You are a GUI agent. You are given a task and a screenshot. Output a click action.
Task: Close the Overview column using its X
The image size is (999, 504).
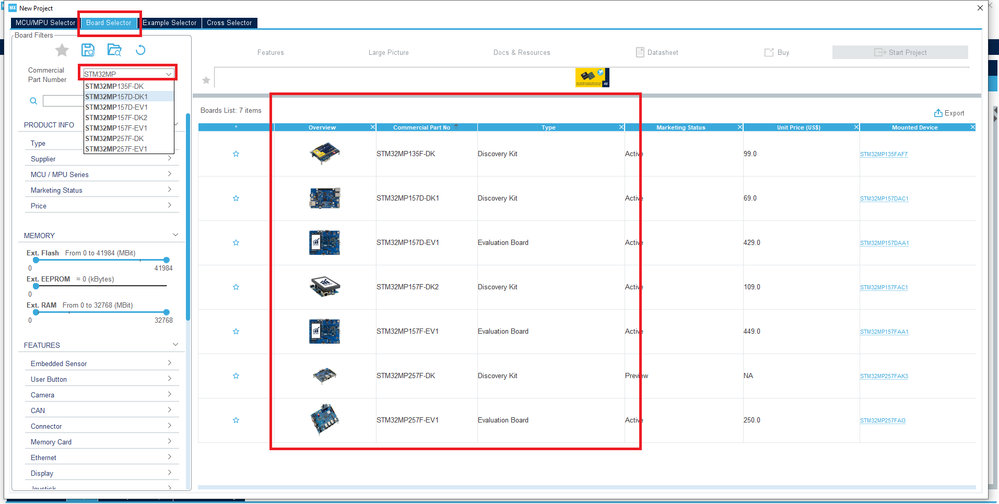373,127
